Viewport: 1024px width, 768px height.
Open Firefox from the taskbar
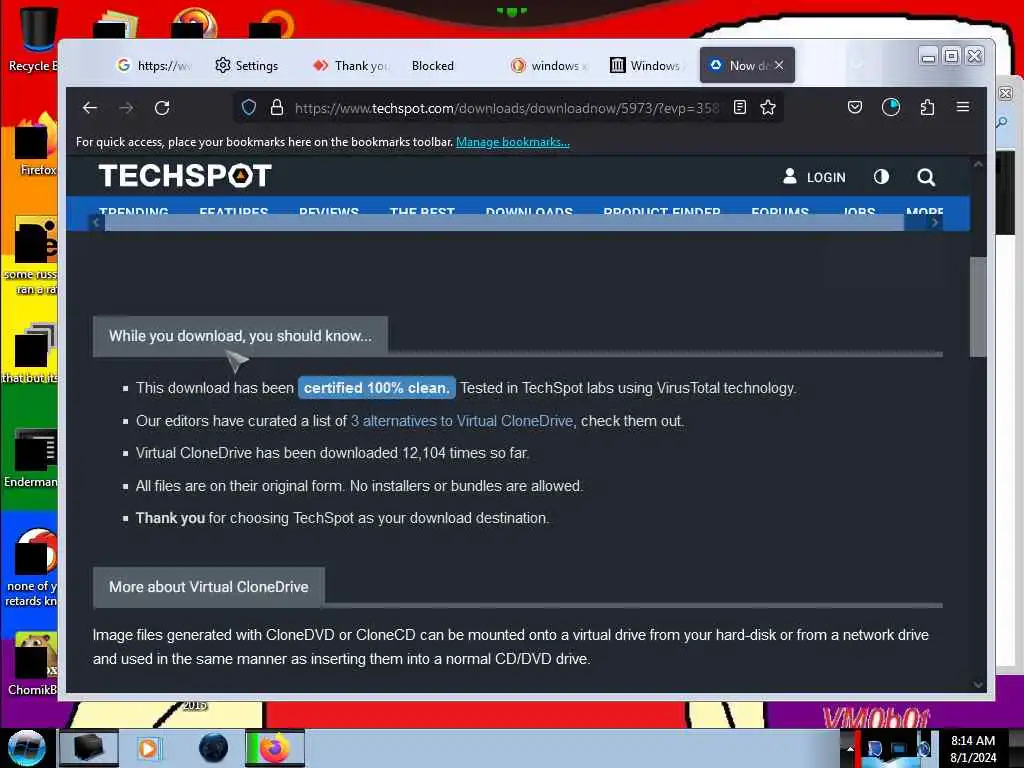tap(275, 748)
